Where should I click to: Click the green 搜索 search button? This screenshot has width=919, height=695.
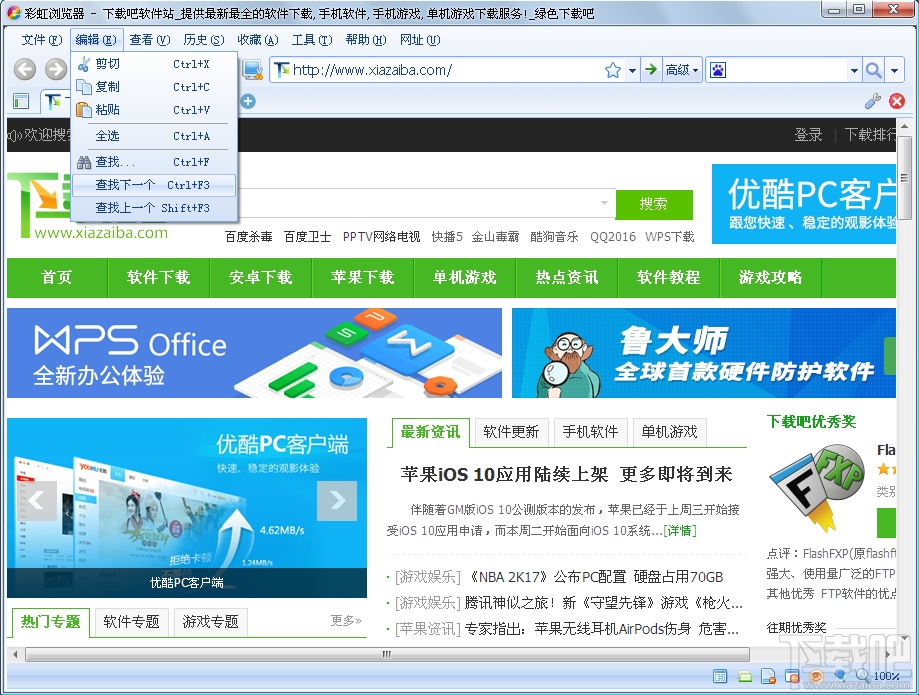coord(654,204)
